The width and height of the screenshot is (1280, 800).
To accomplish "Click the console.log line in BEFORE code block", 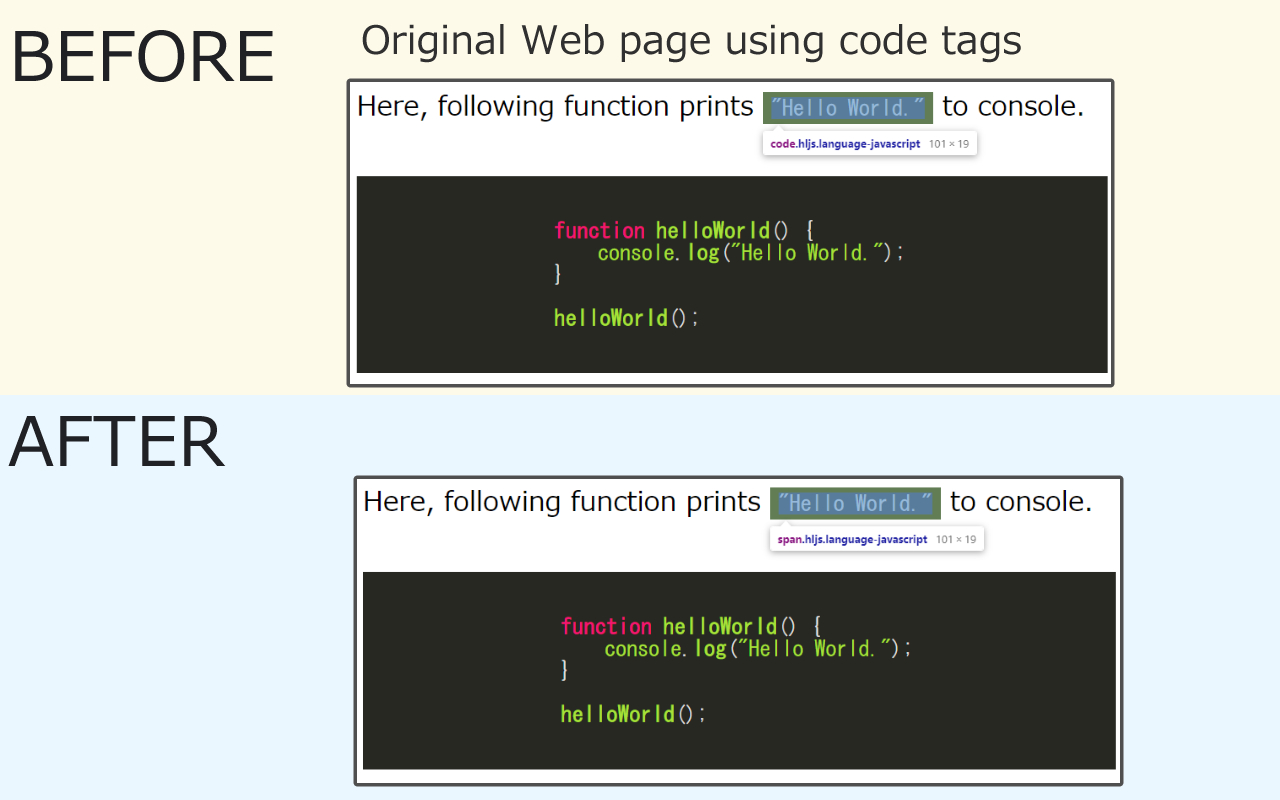I will click(x=751, y=253).
